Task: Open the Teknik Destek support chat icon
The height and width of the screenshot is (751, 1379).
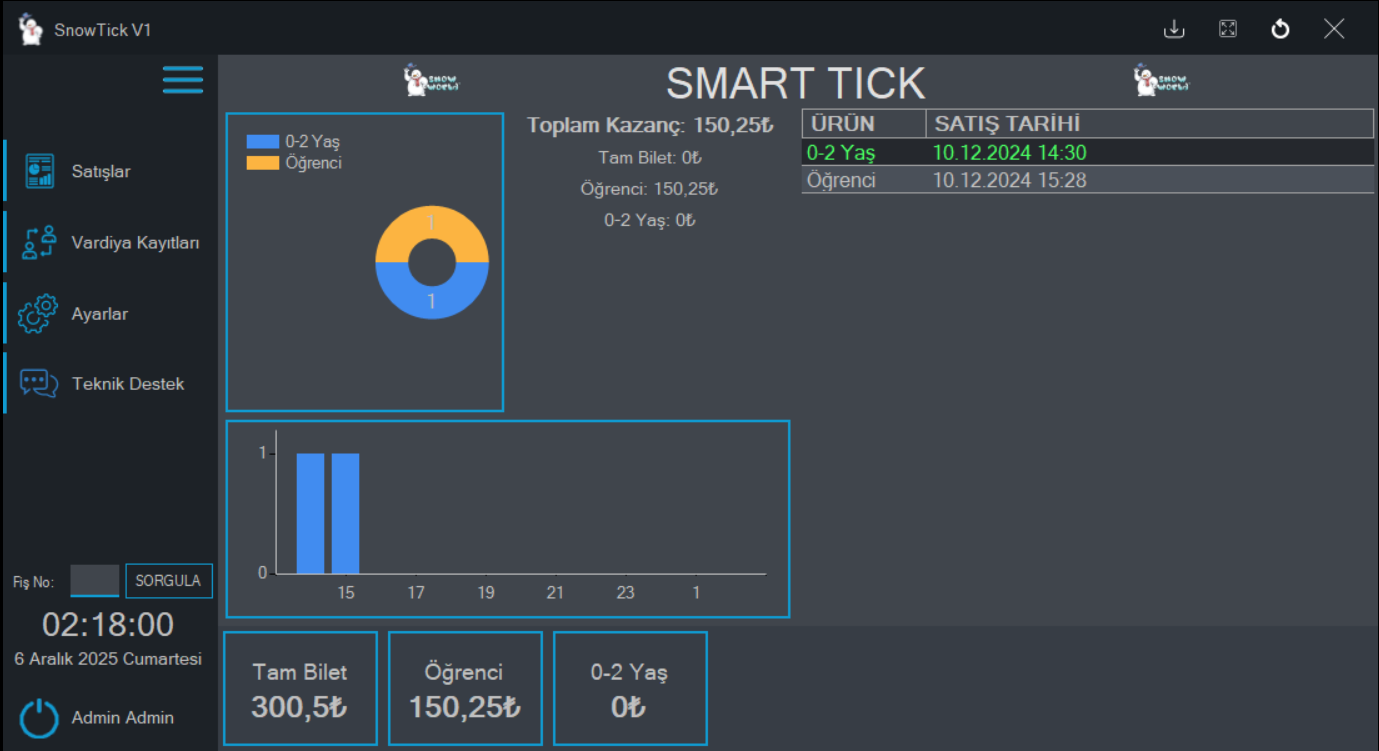Action: [37, 383]
